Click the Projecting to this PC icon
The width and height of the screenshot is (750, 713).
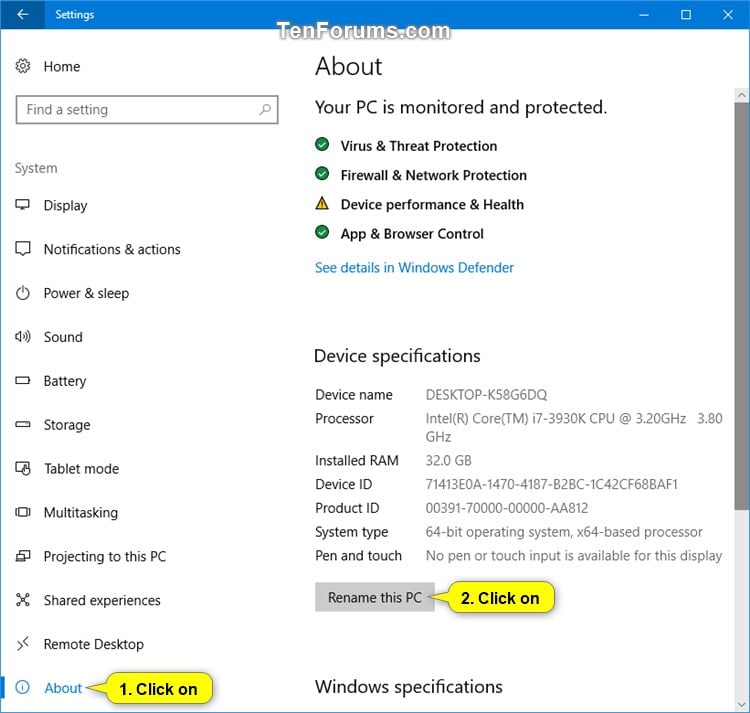(22, 556)
